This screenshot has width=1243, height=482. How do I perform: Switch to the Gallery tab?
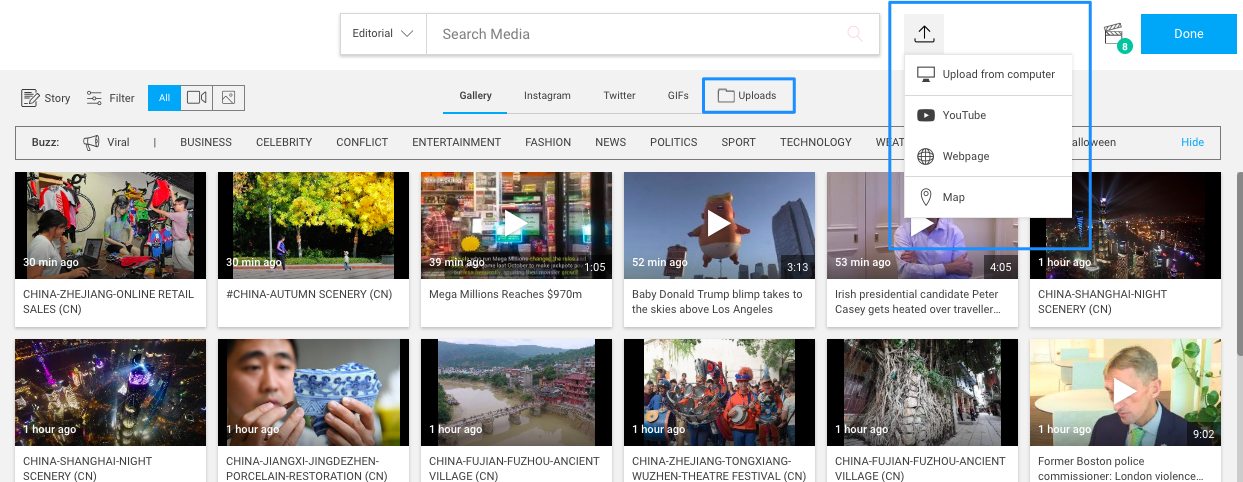coord(476,96)
